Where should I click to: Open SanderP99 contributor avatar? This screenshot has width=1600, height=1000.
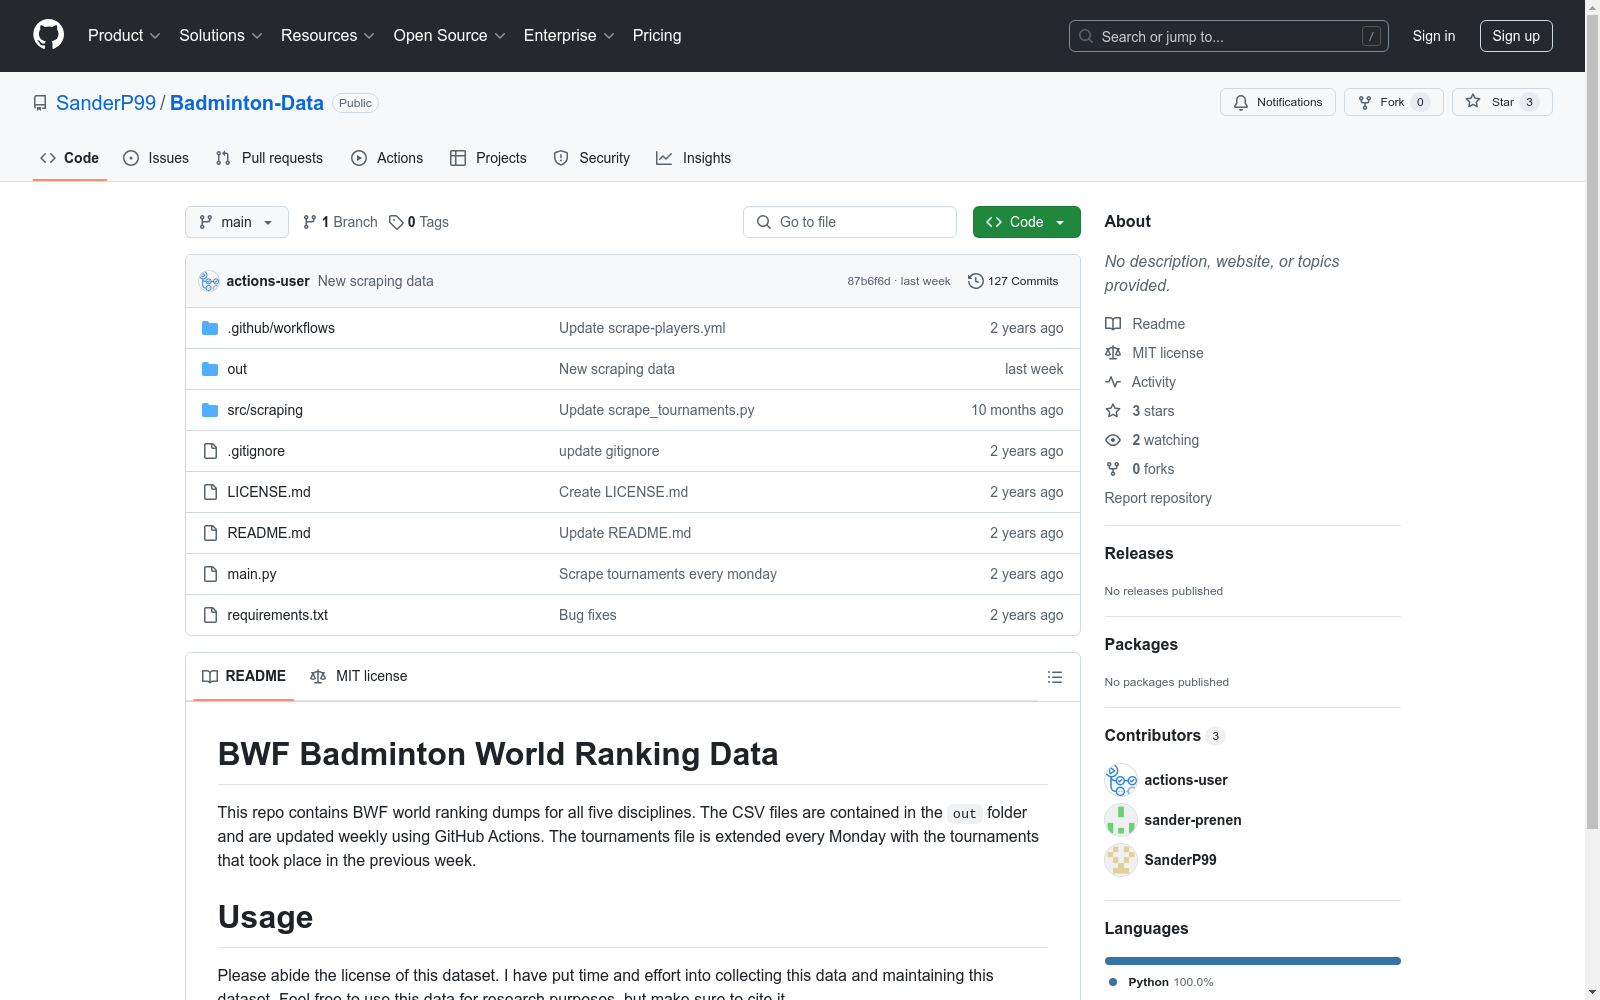(x=1121, y=860)
